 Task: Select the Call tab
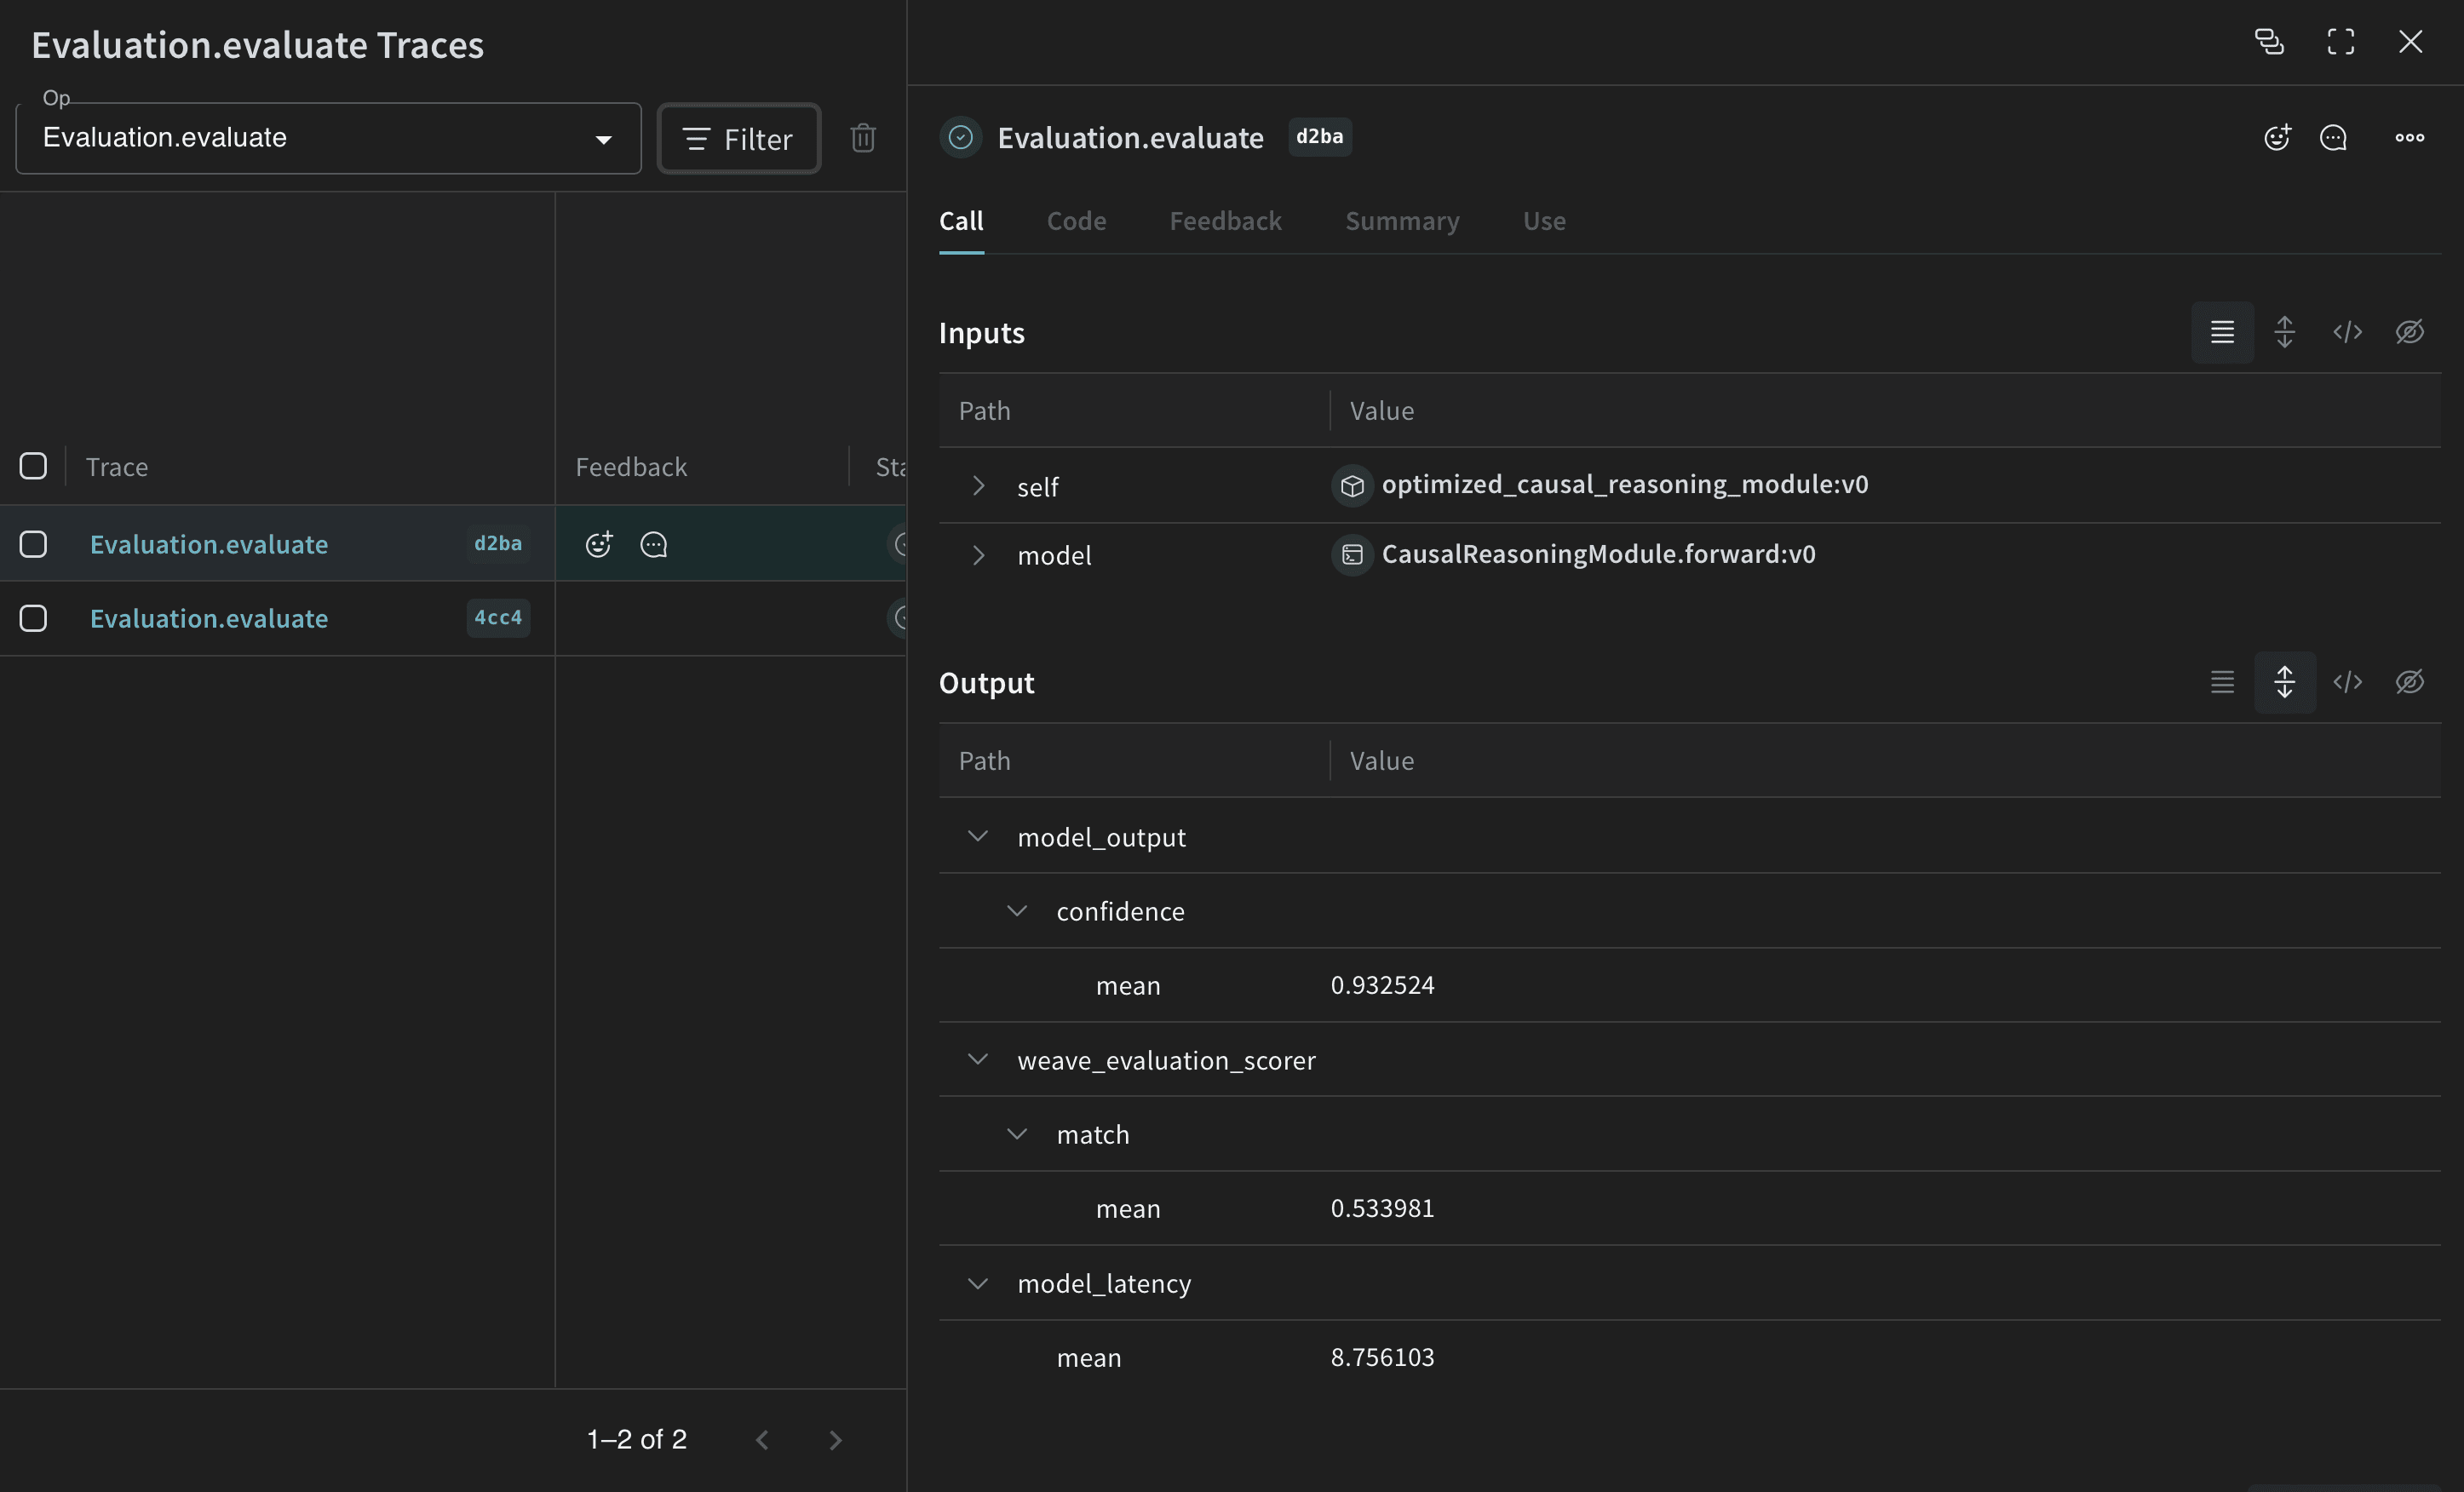[x=961, y=221]
